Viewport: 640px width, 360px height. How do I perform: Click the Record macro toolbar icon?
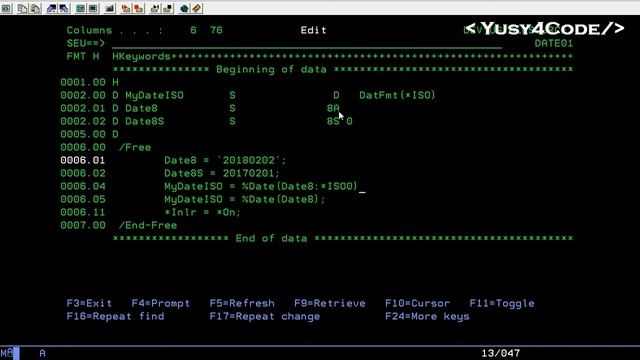click(125, 8)
